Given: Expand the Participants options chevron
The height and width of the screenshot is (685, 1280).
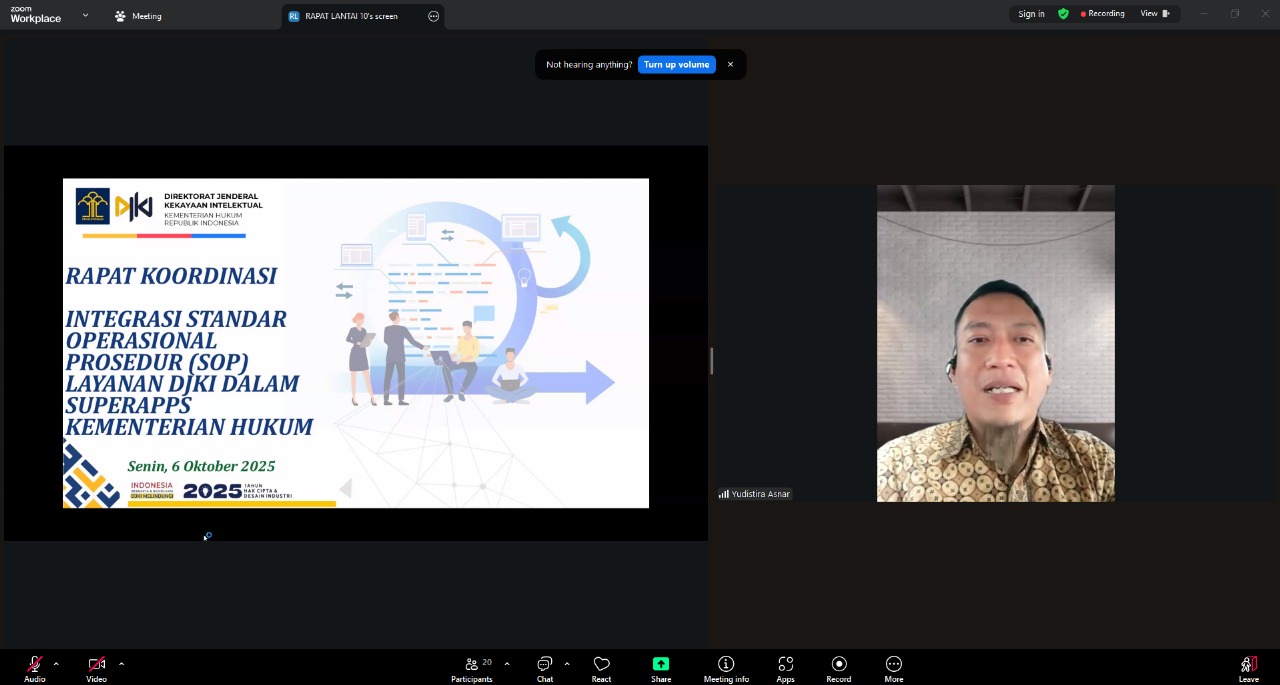Looking at the screenshot, I should pyautogui.click(x=507, y=664).
